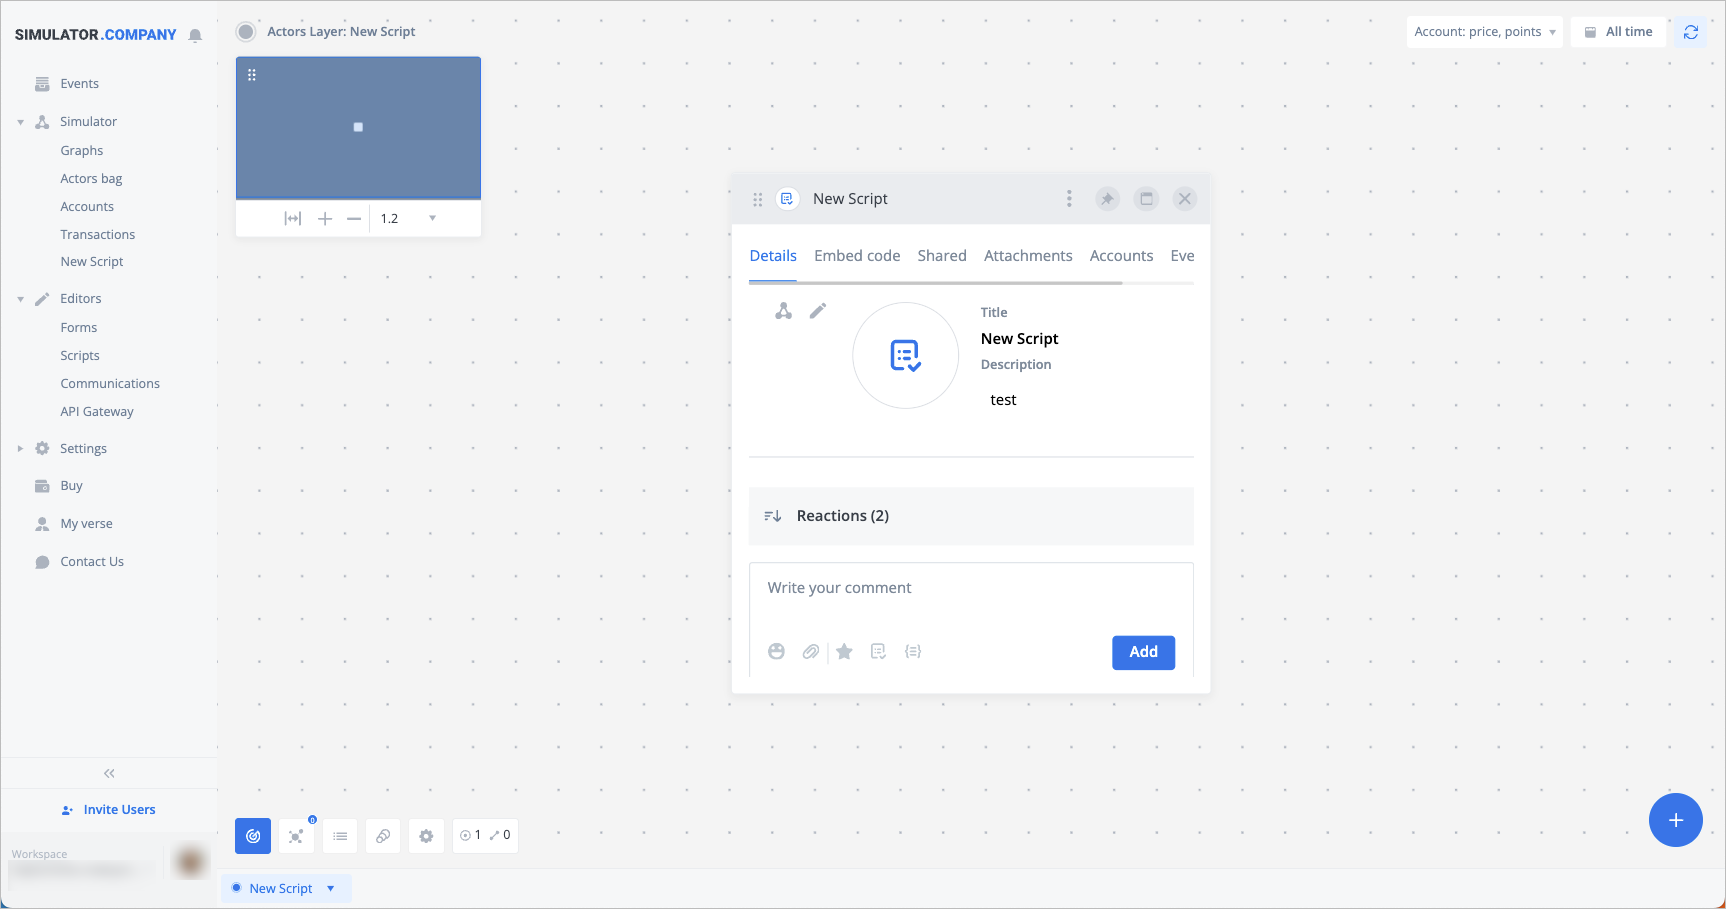The height and width of the screenshot is (909, 1726).
Task: Expand the Reactions (2) section
Action: pyautogui.click(x=971, y=516)
